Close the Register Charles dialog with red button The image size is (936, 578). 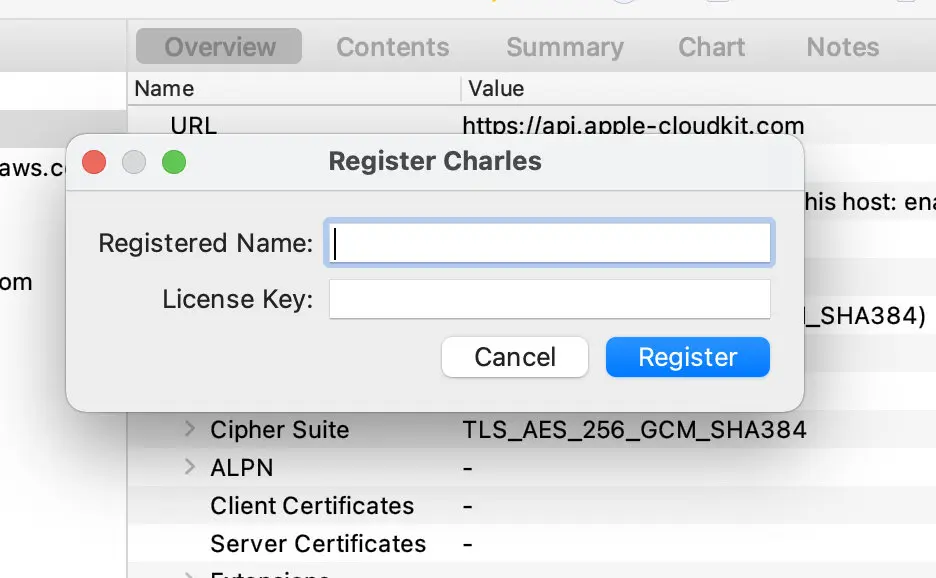tap(94, 162)
